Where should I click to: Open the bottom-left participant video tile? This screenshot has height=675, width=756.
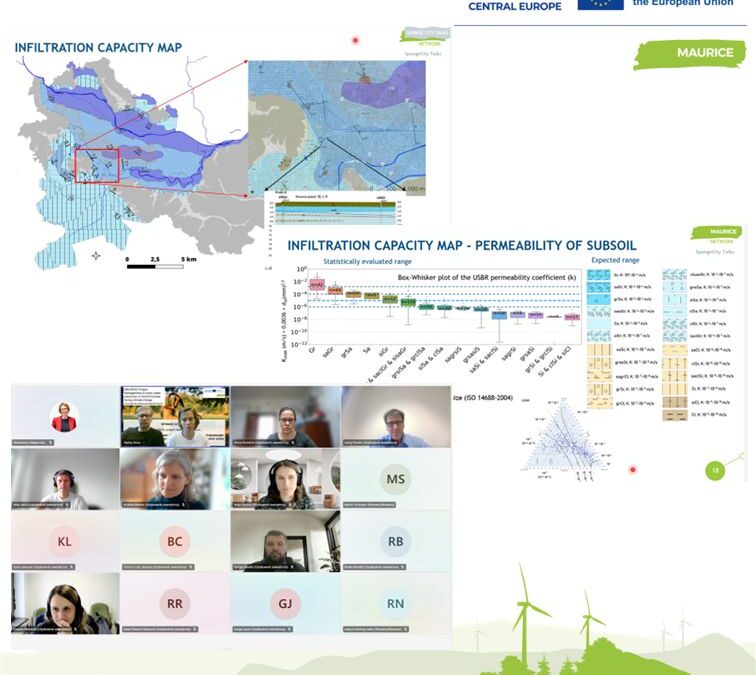pos(65,603)
